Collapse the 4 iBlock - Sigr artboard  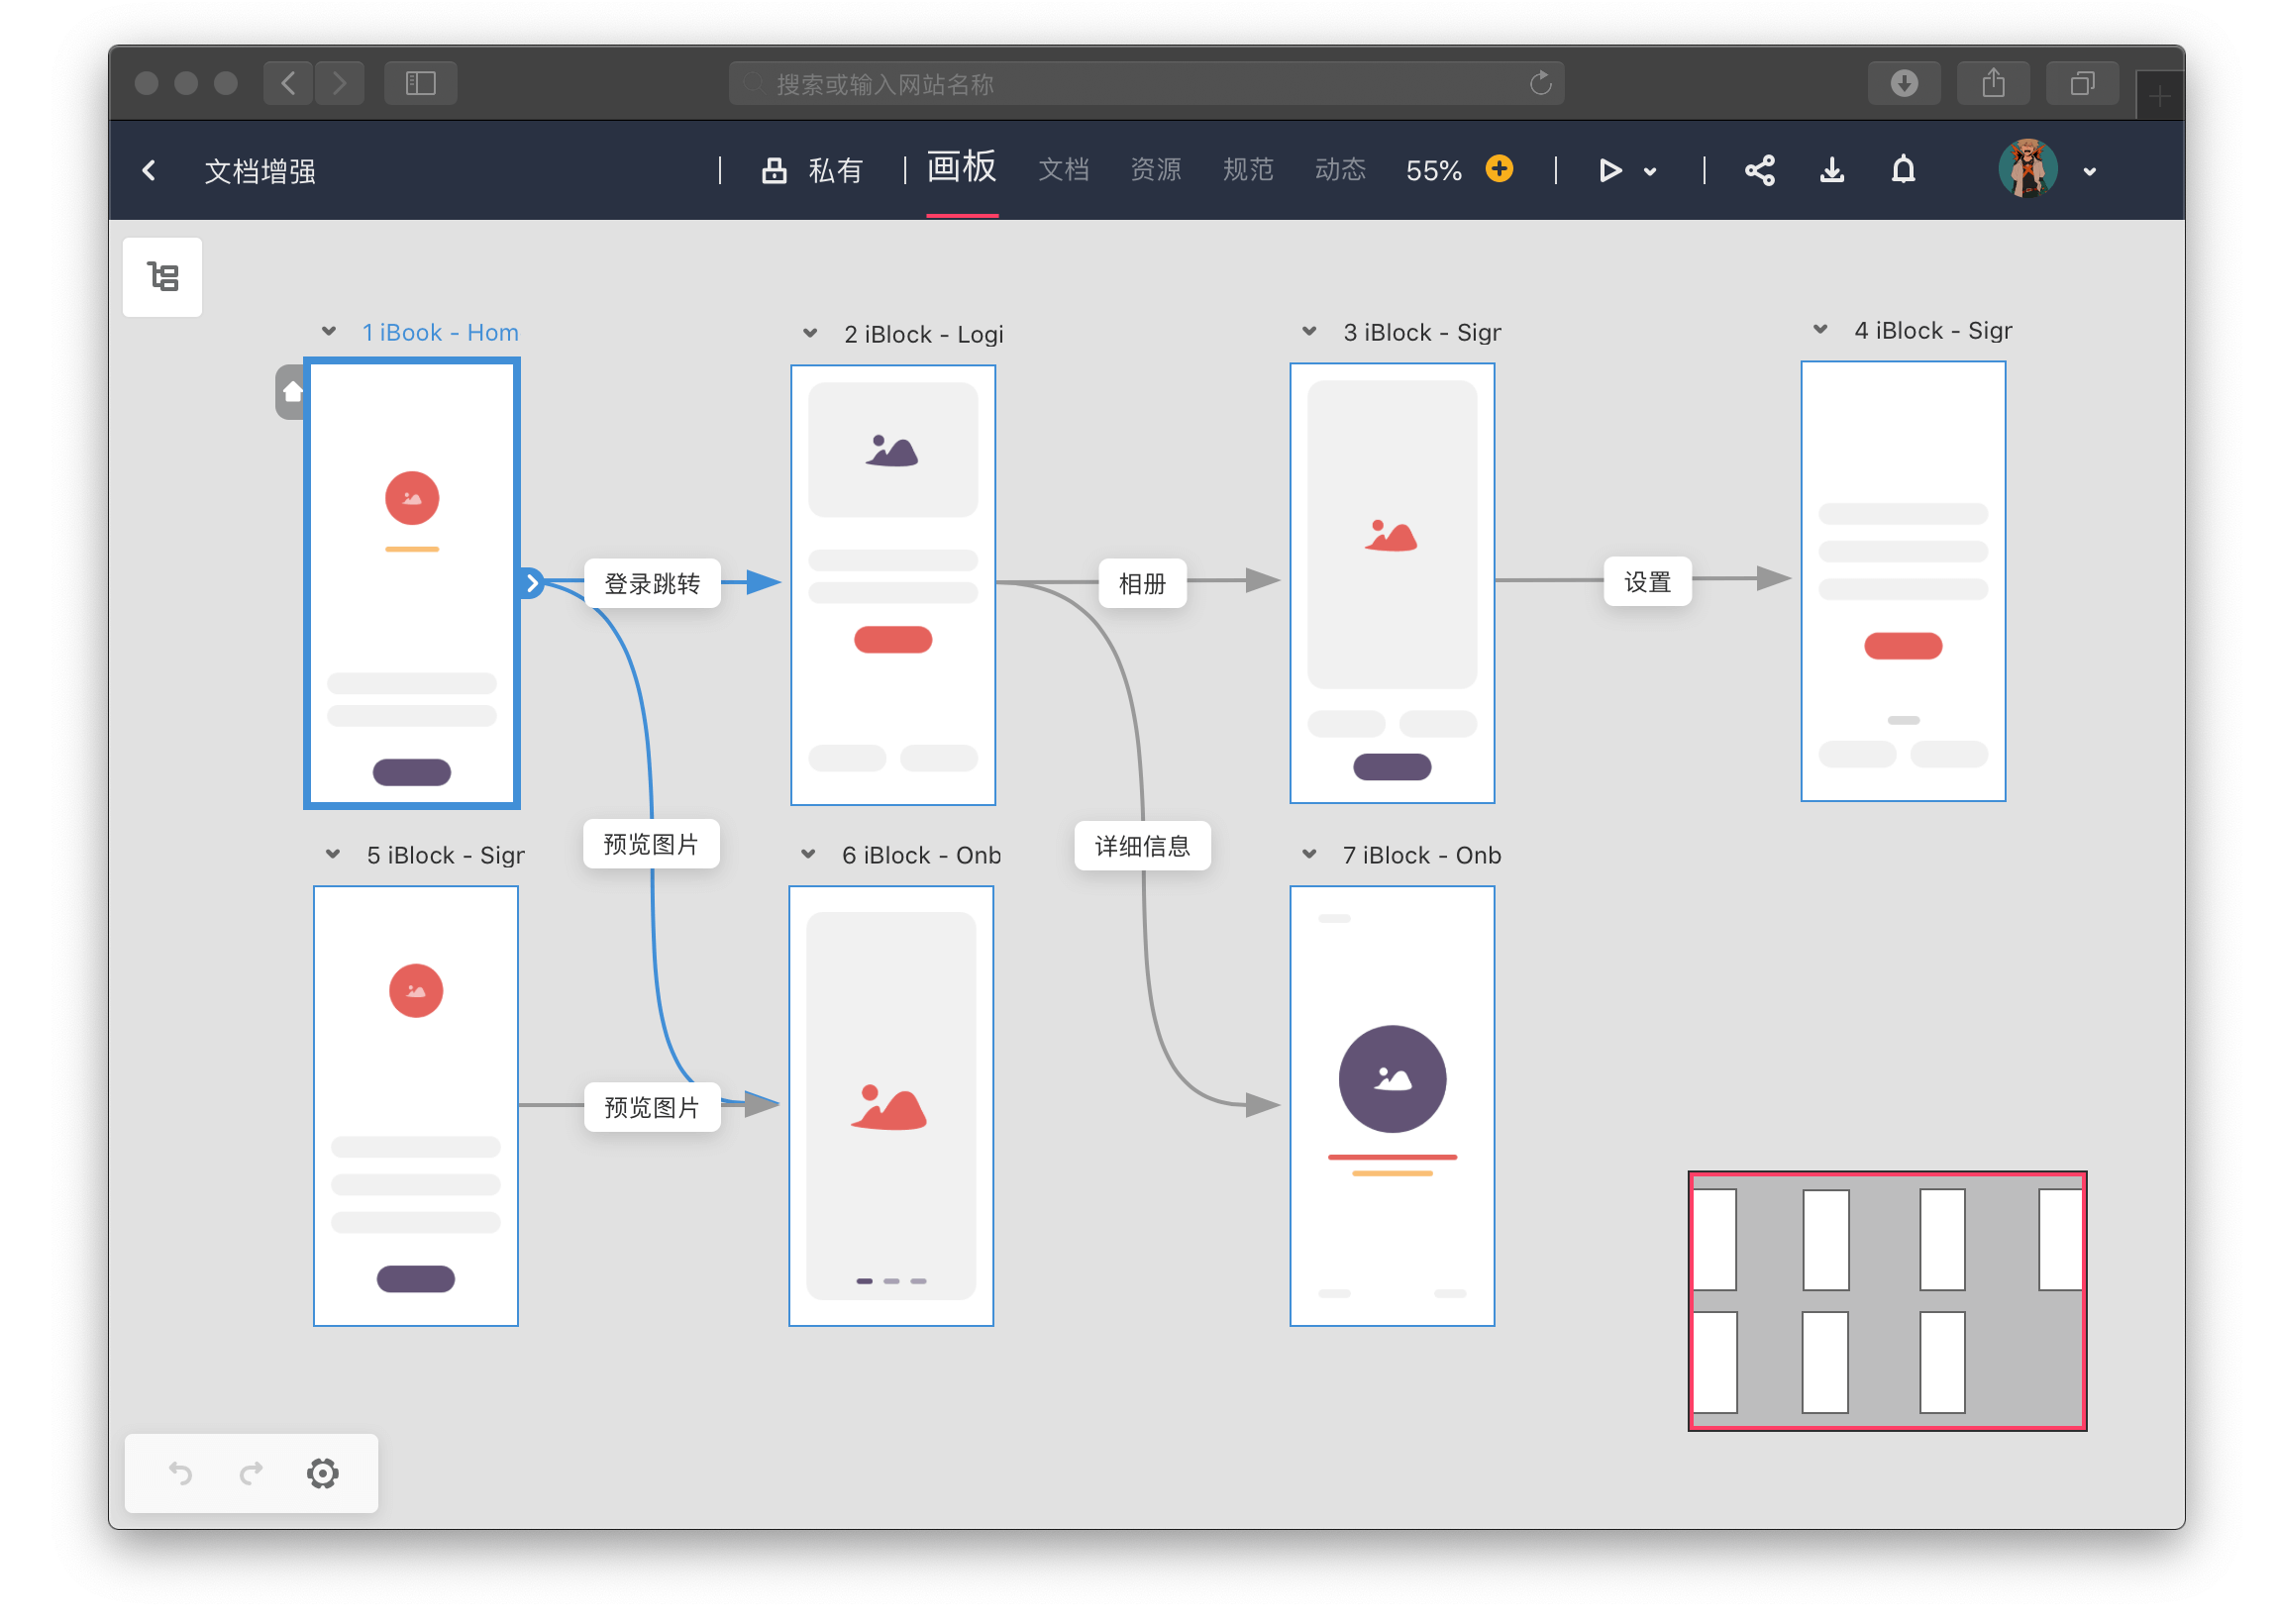tap(1820, 330)
